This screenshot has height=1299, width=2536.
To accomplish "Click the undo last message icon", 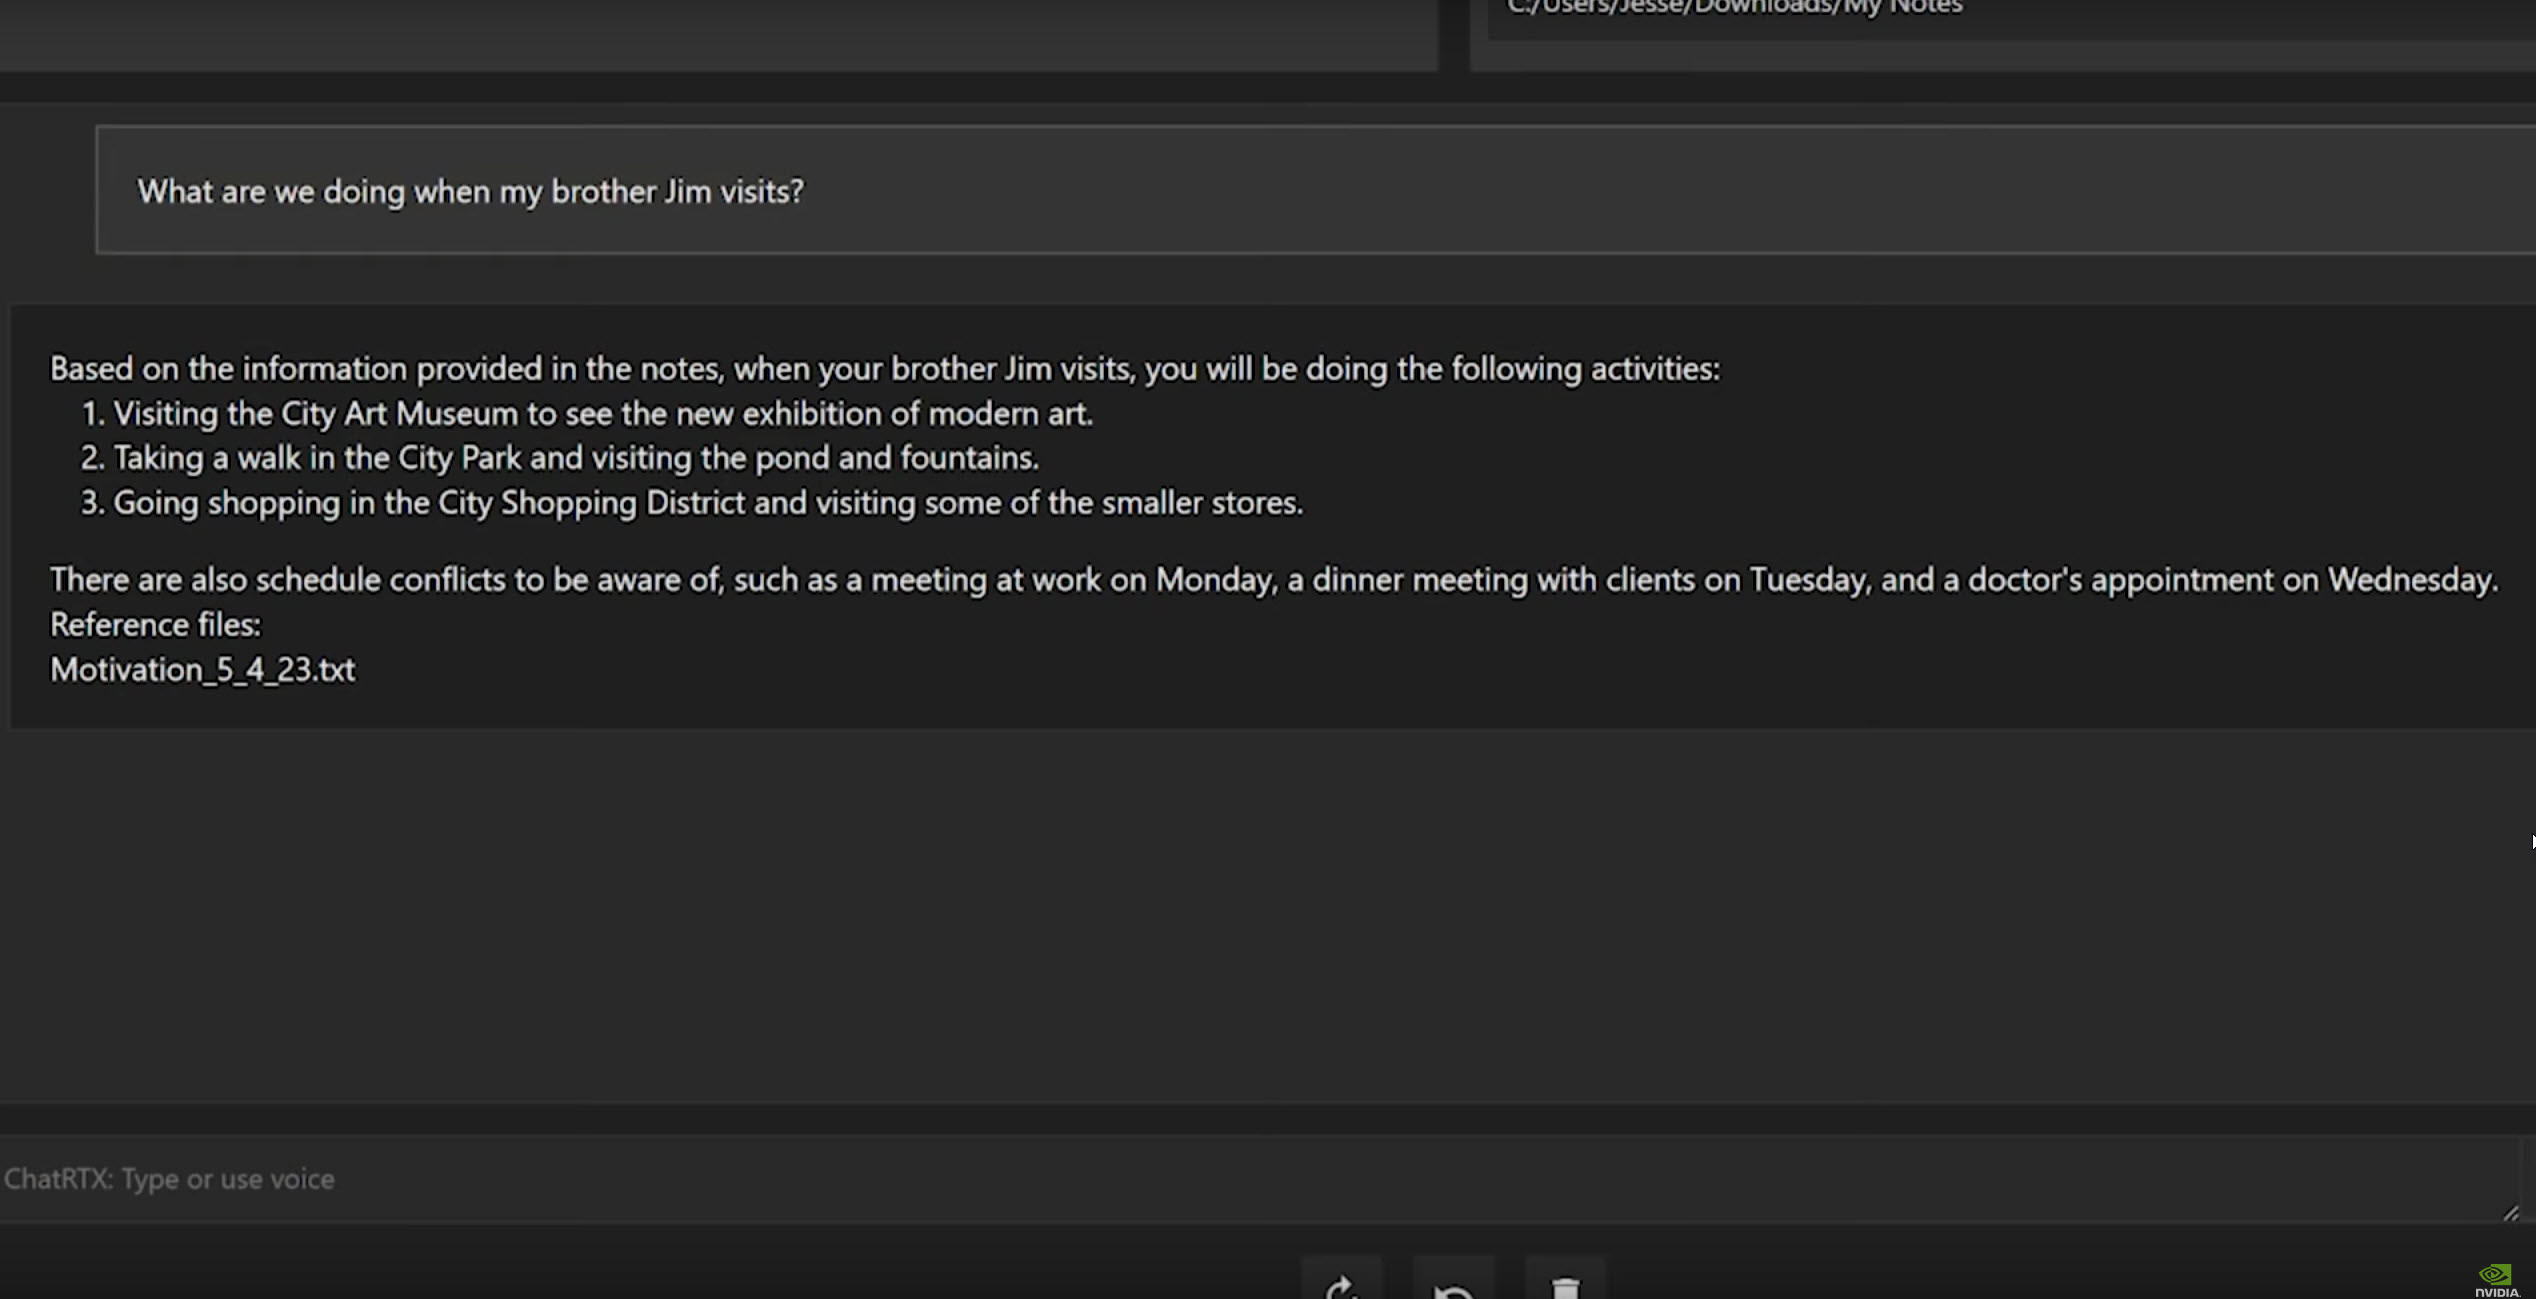I will [1453, 1286].
